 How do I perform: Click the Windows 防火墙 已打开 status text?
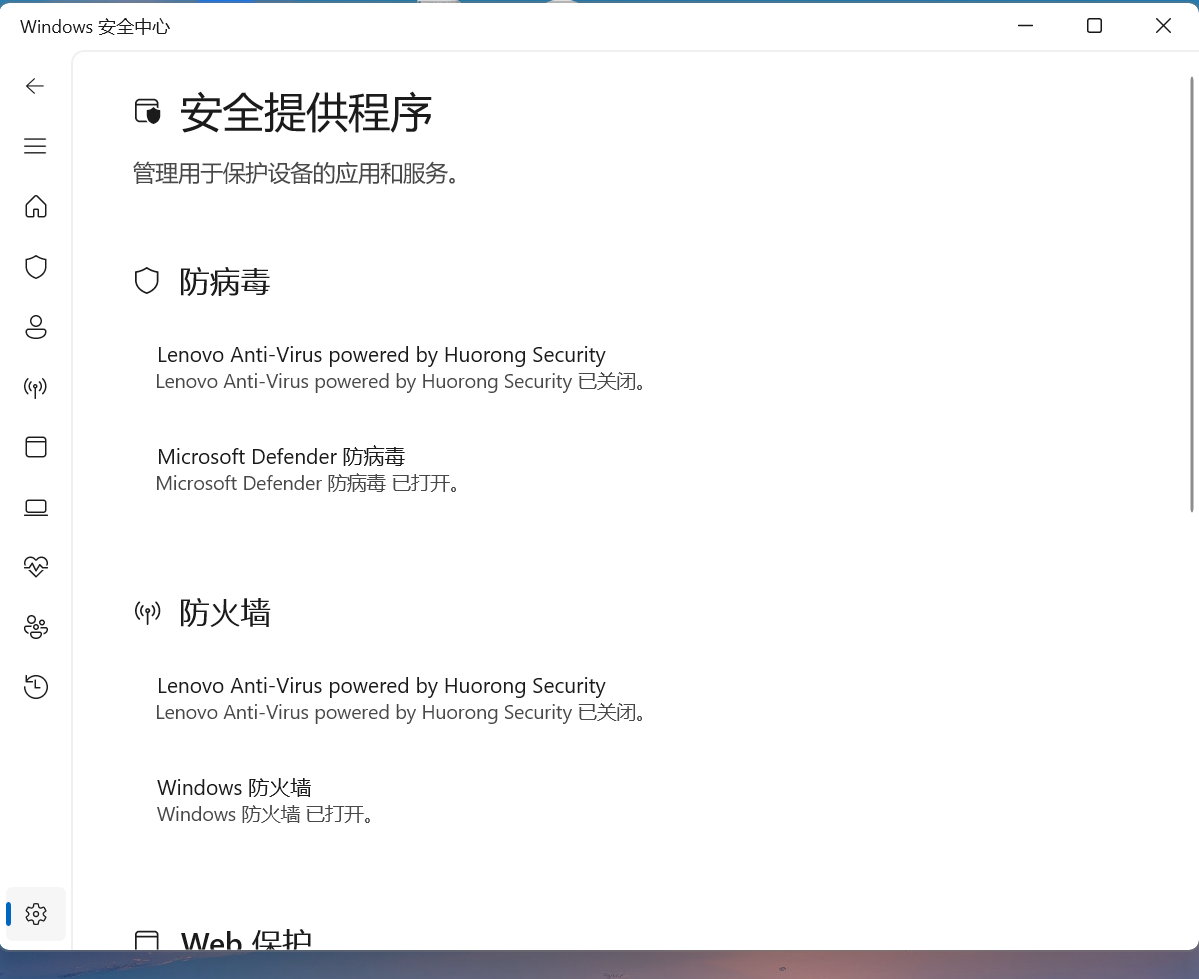click(265, 815)
